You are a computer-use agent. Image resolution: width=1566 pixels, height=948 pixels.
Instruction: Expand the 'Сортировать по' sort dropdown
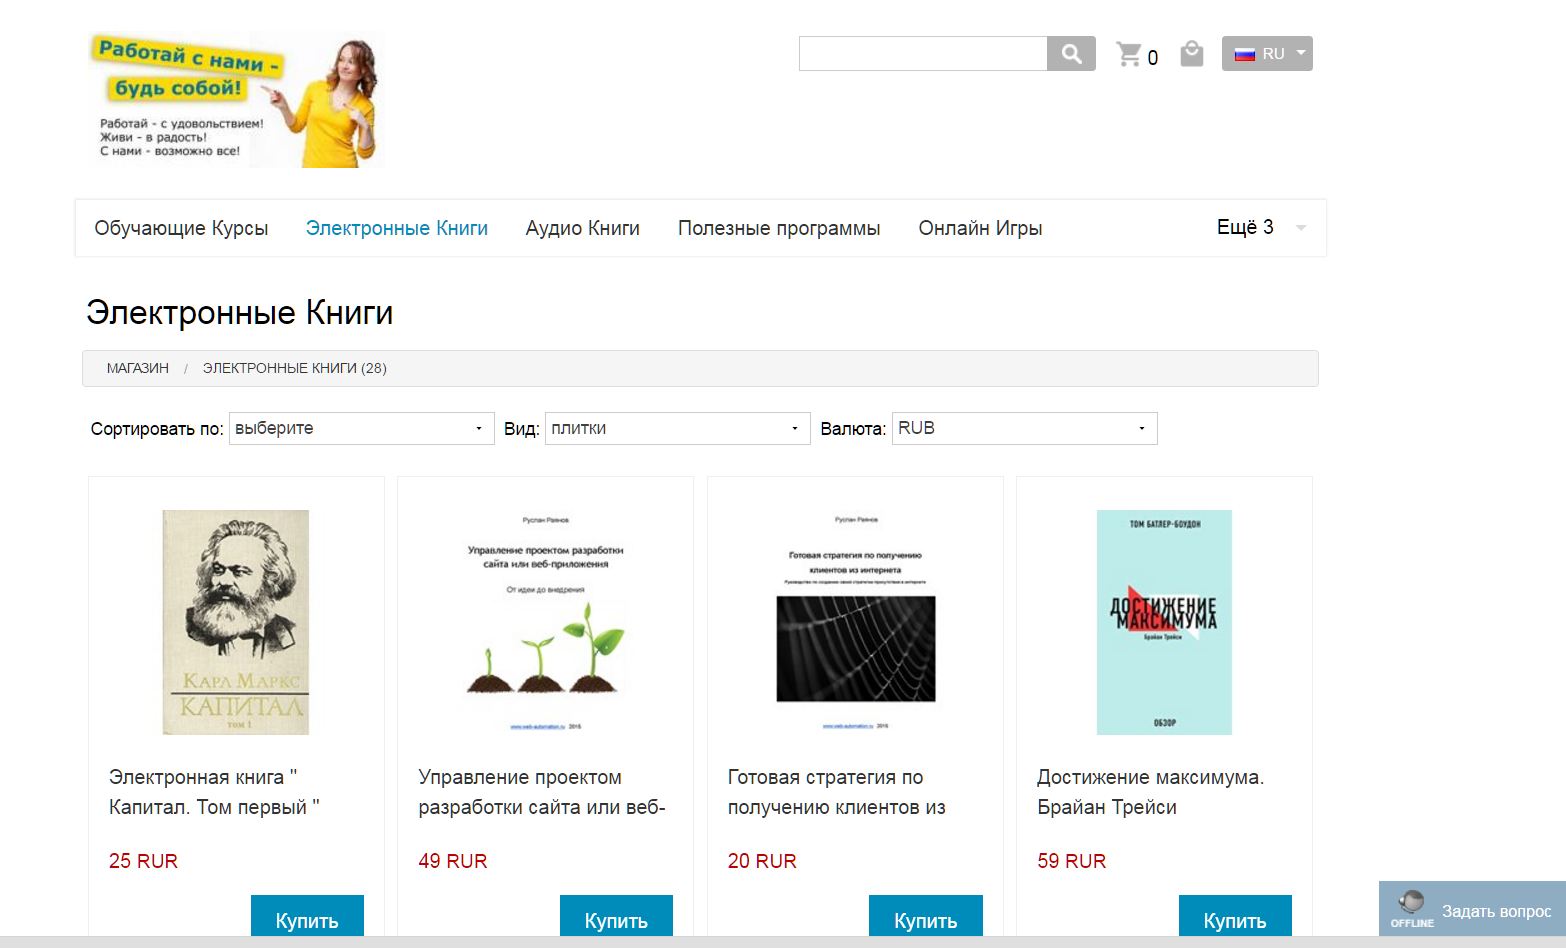tap(362, 428)
